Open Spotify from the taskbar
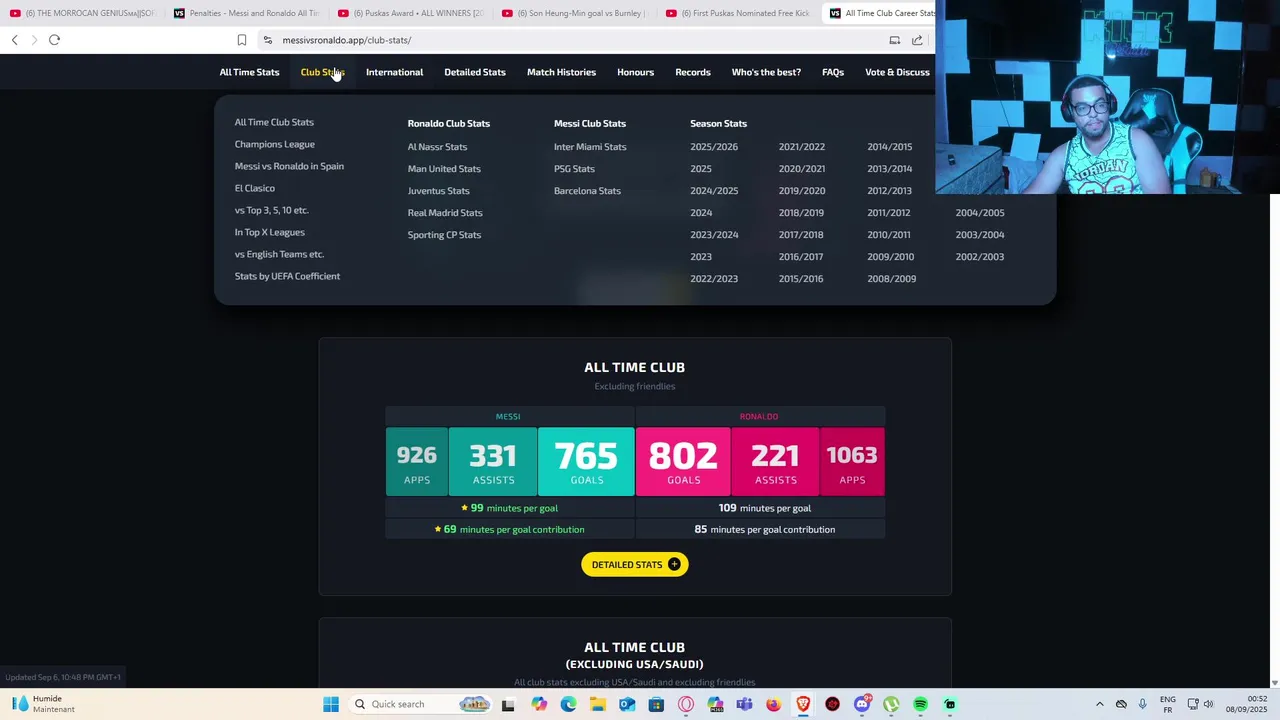Image resolution: width=1280 pixels, height=720 pixels. coord(921,704)
